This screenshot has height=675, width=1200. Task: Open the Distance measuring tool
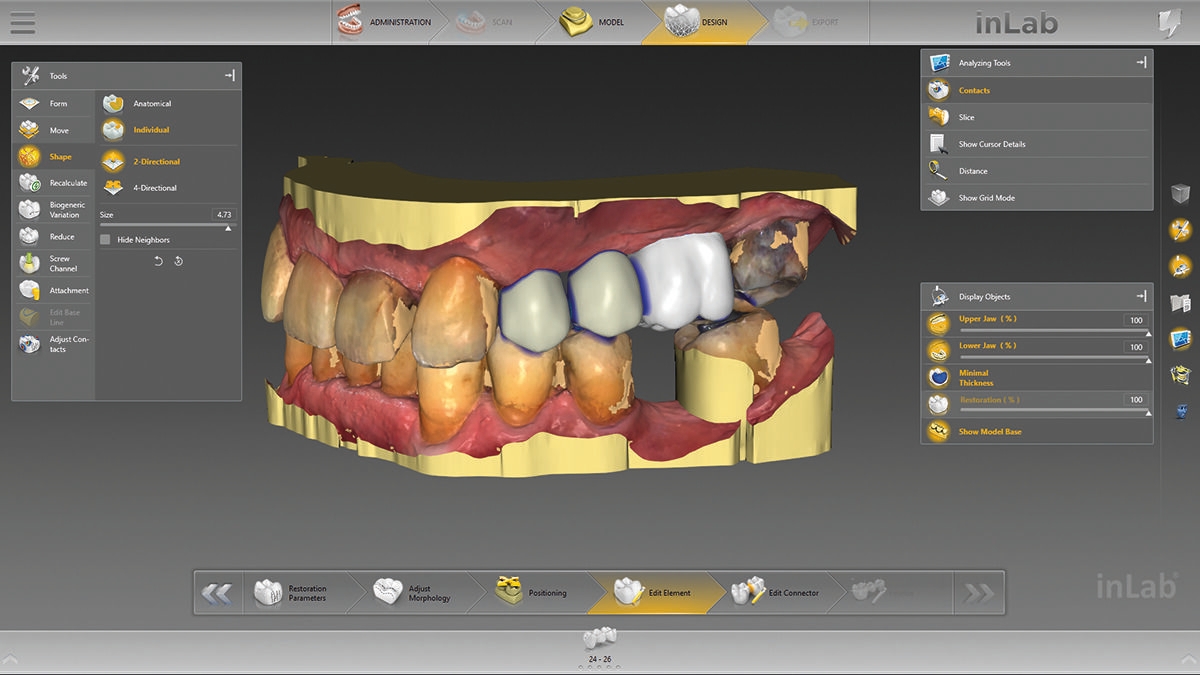(938, 171)
